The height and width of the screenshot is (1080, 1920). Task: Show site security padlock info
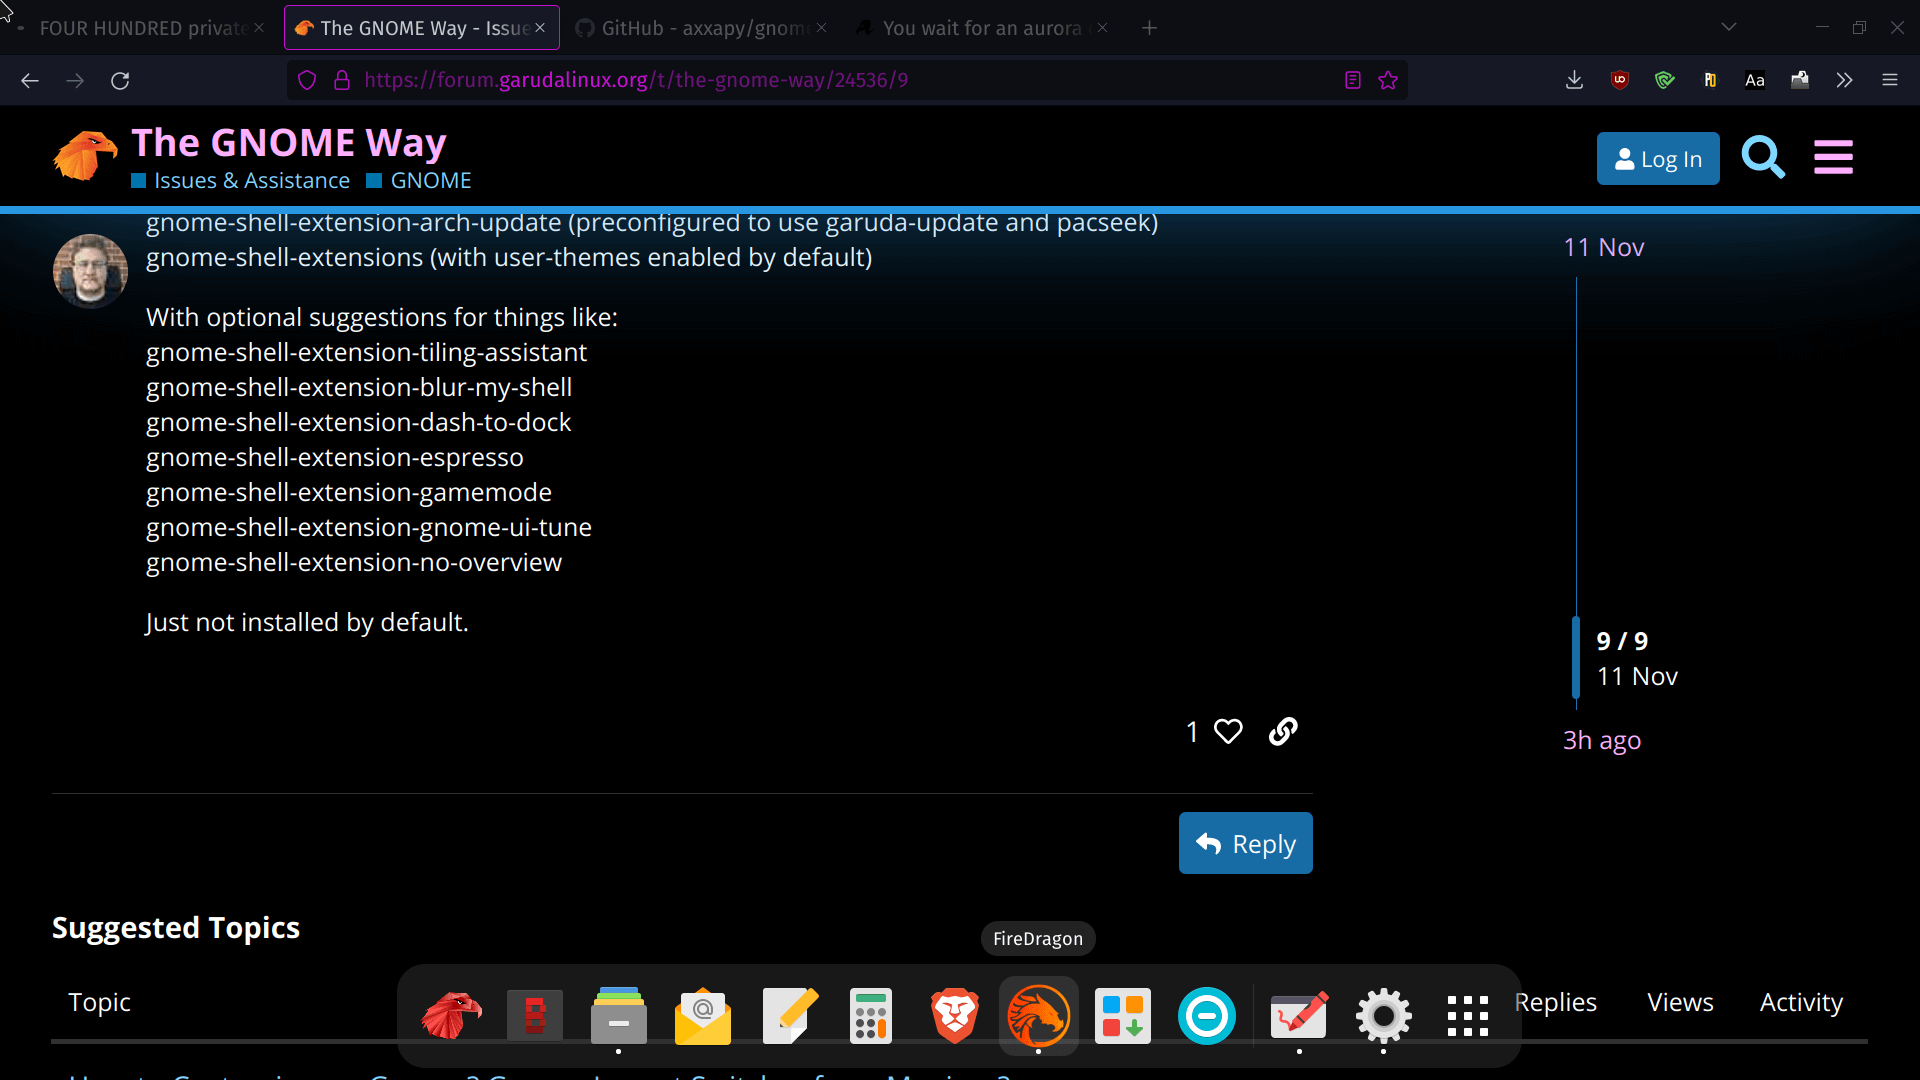(x=342, y=80)
